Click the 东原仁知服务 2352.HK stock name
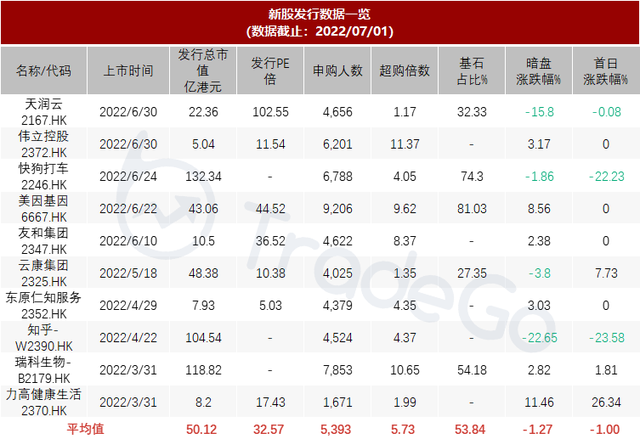Screen dimensions: 640x439 coord(44,305)
